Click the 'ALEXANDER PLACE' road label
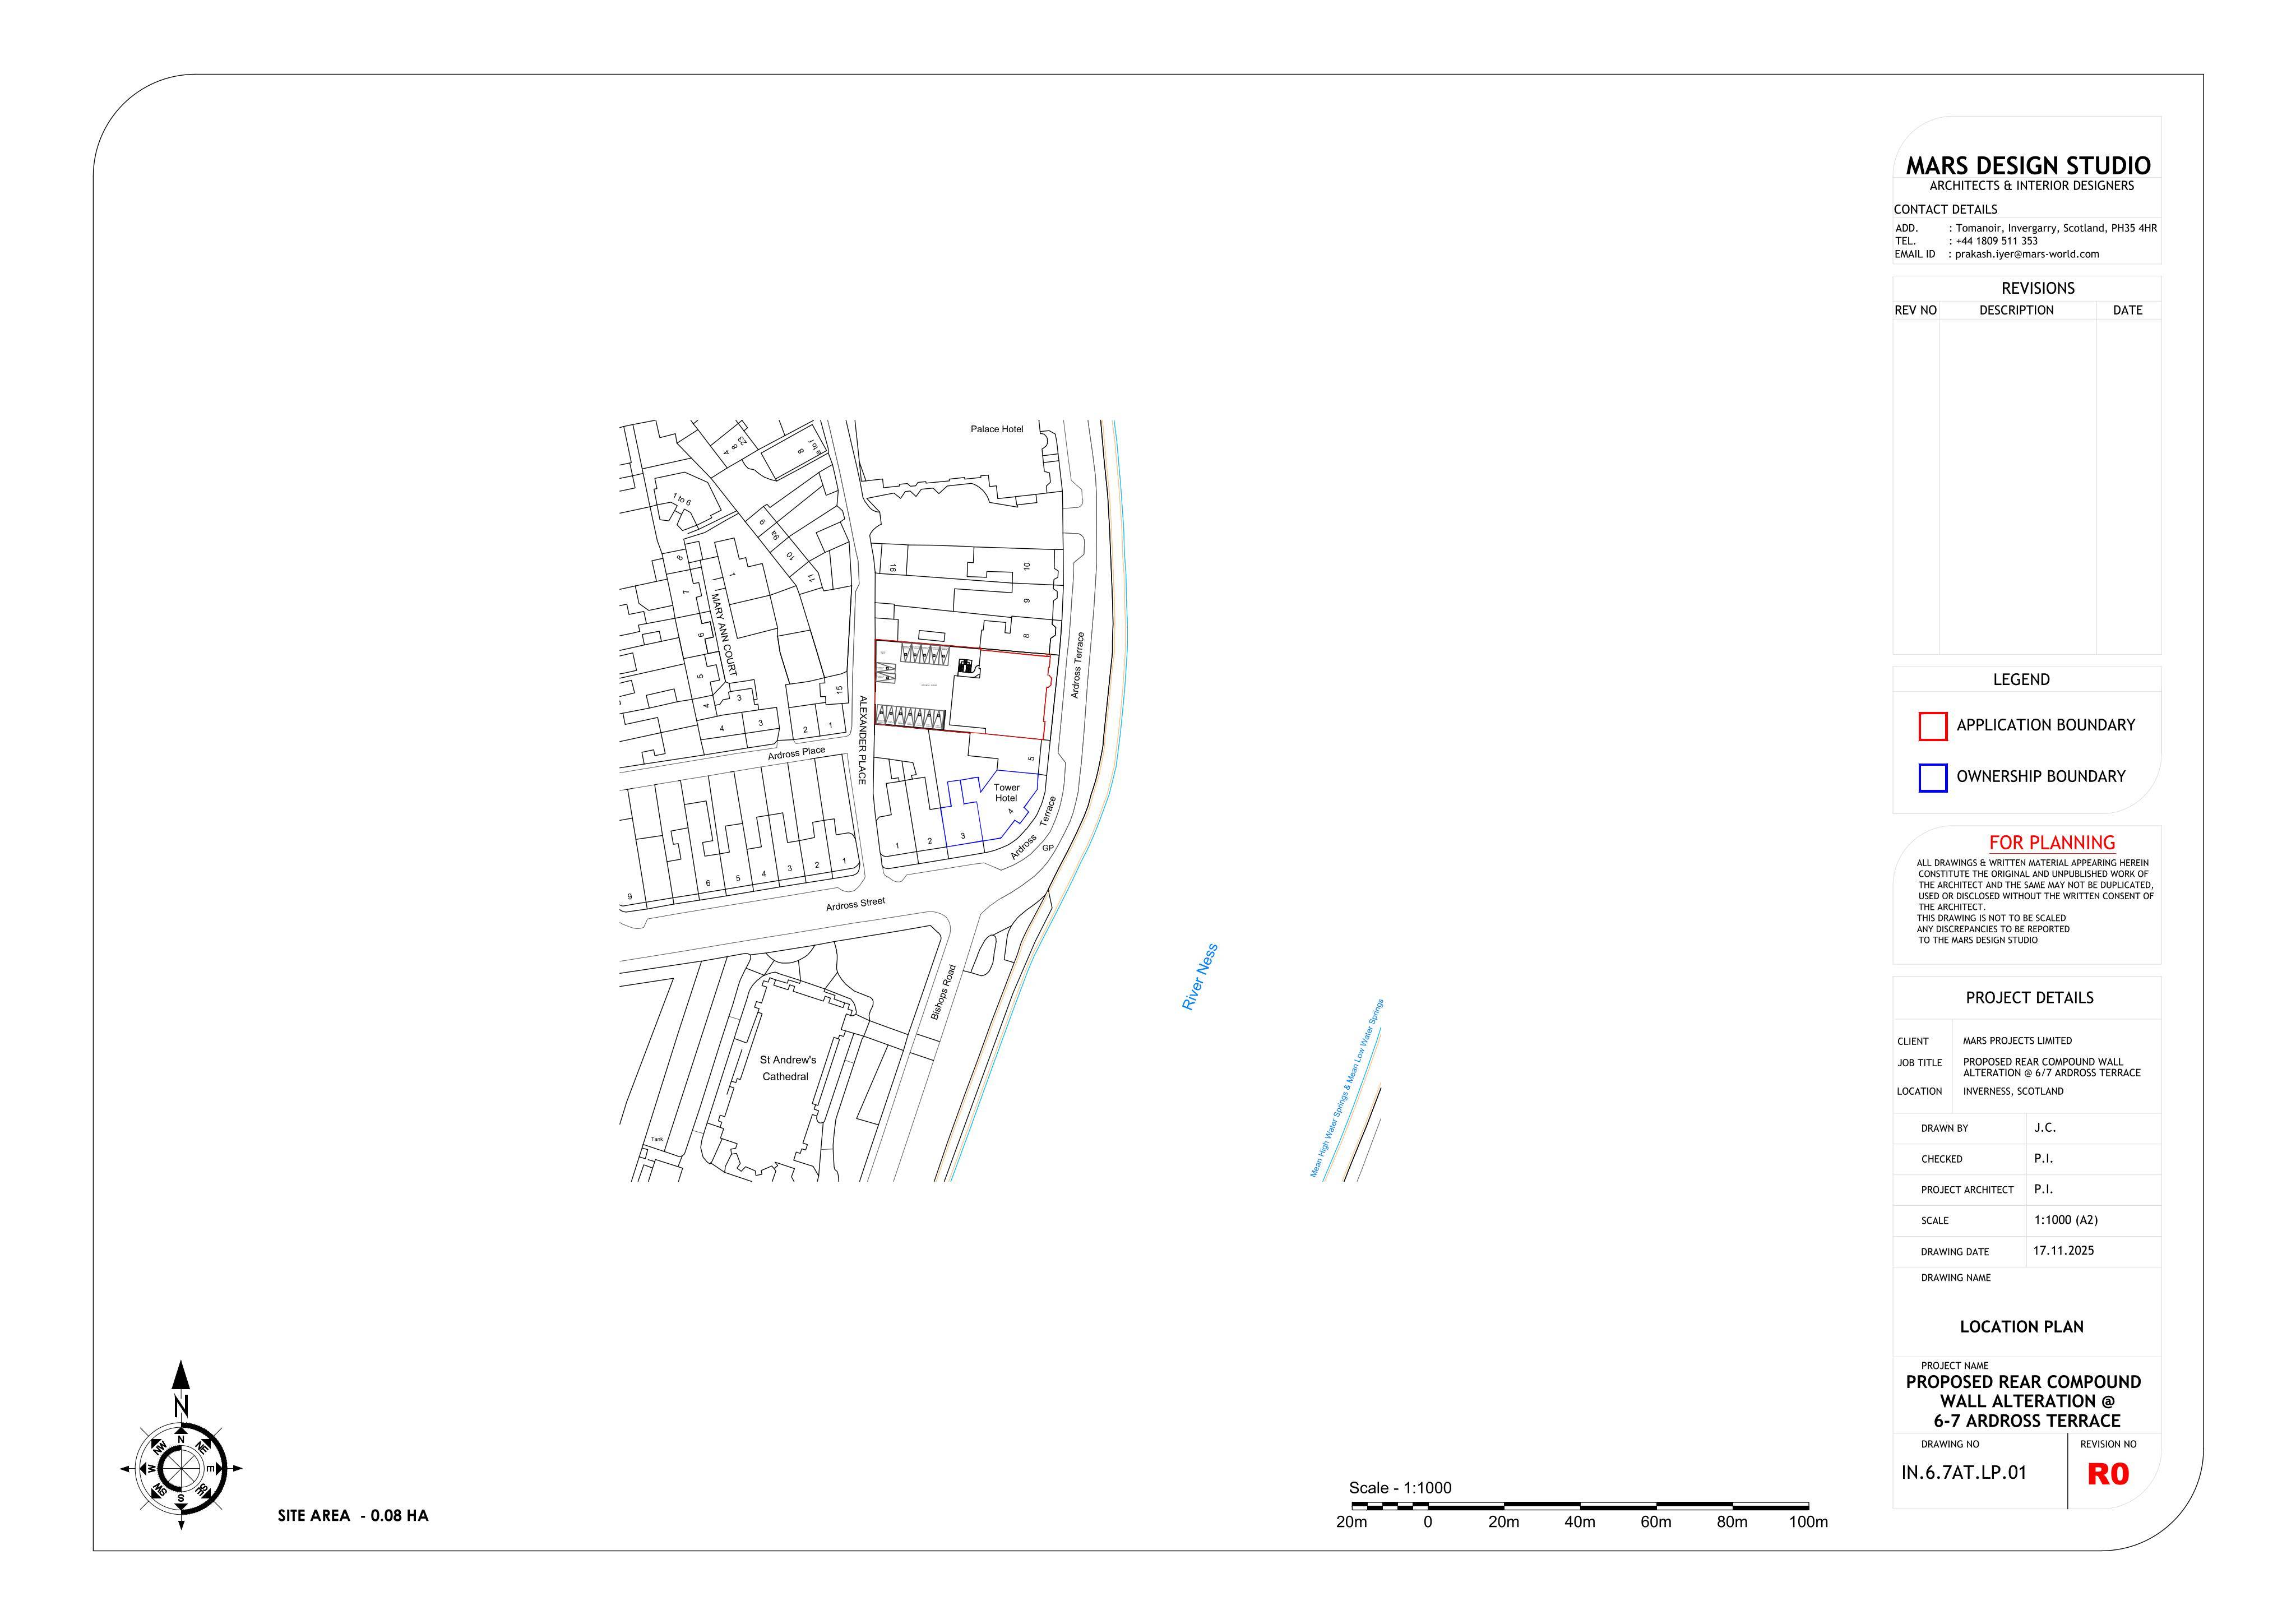This screenshot has width=2296, height=1624. (862, 740)
